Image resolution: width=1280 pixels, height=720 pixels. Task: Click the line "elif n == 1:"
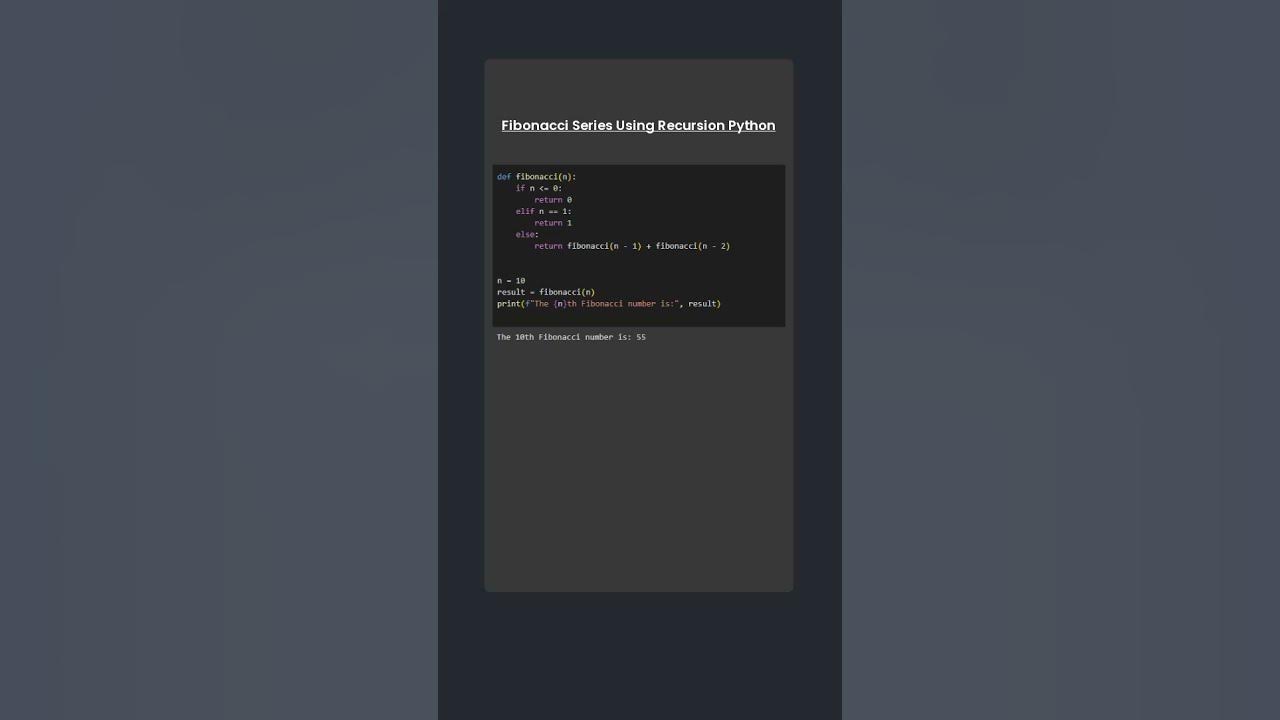coord(544,211)
